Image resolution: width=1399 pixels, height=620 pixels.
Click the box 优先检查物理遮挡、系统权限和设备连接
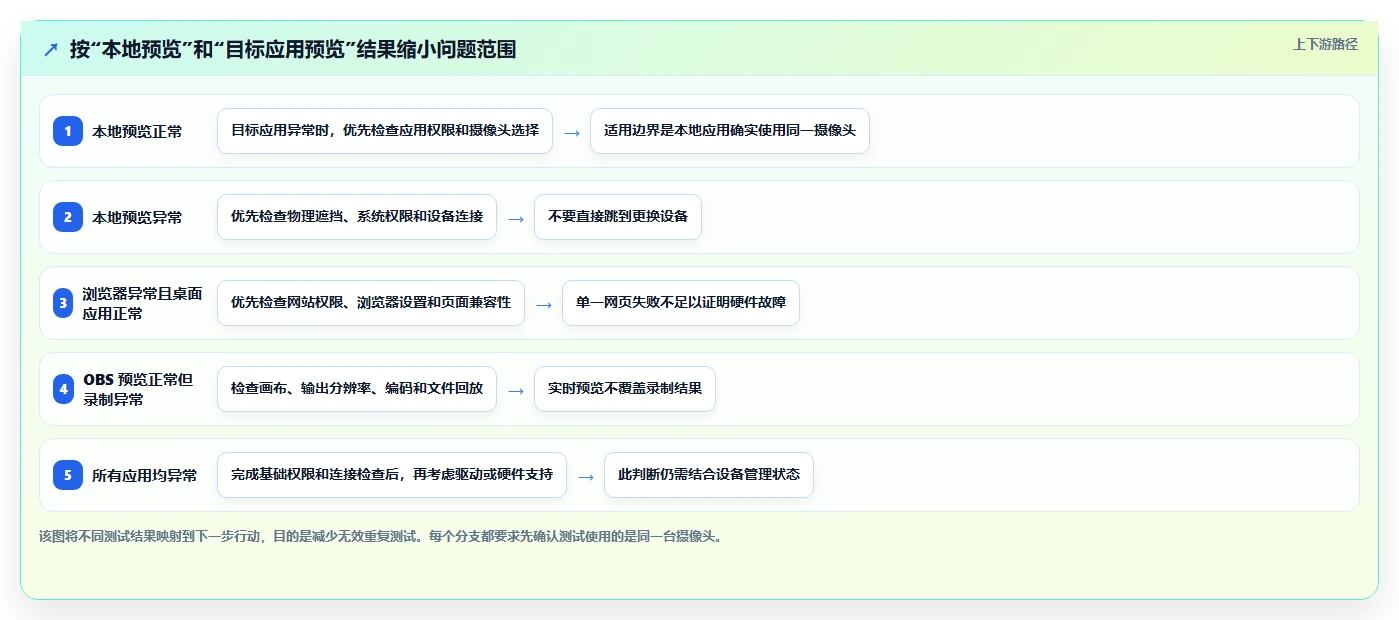[x=357, y=217]
